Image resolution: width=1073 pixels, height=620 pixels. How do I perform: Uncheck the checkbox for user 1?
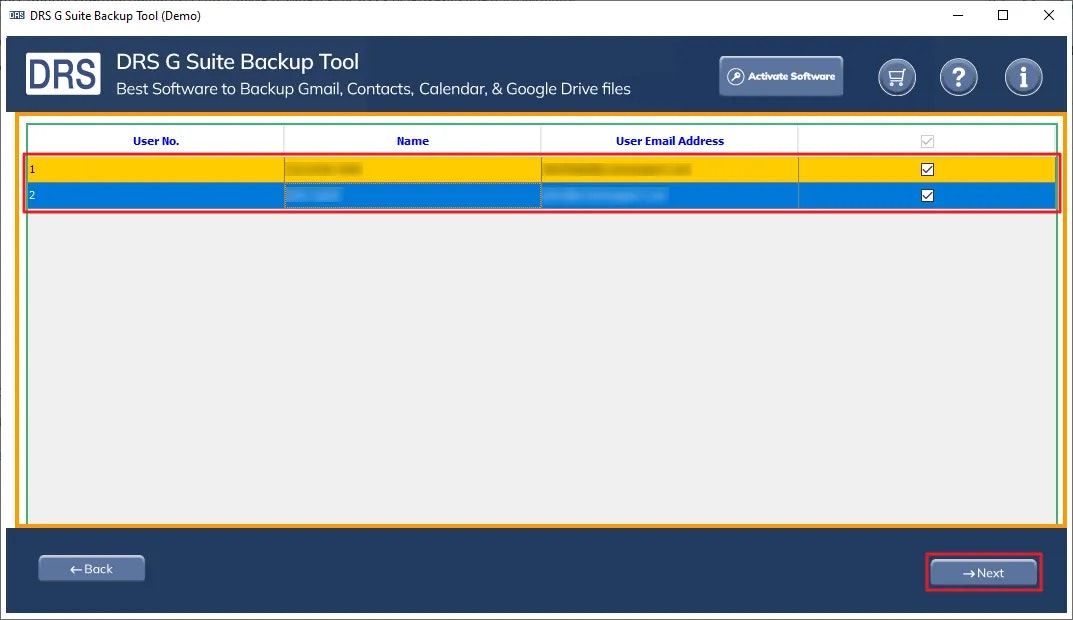927,169
